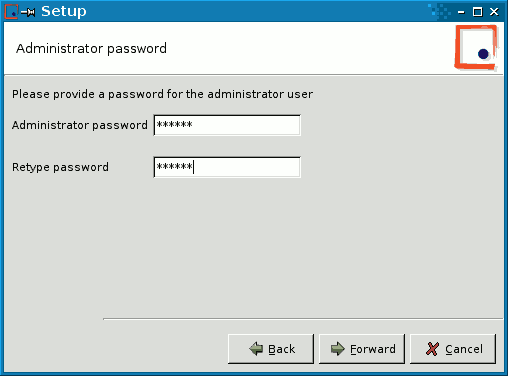Focus the Administrator password input field
Image resolution: width=508 pixels, height=376 pixels.
(227, 125)
